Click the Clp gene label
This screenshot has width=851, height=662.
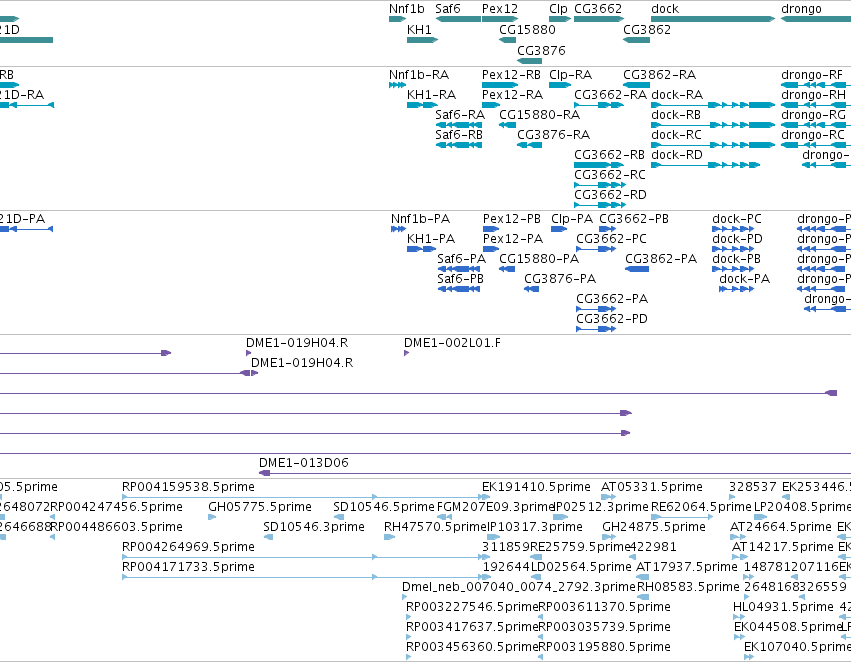coord(558,9)
